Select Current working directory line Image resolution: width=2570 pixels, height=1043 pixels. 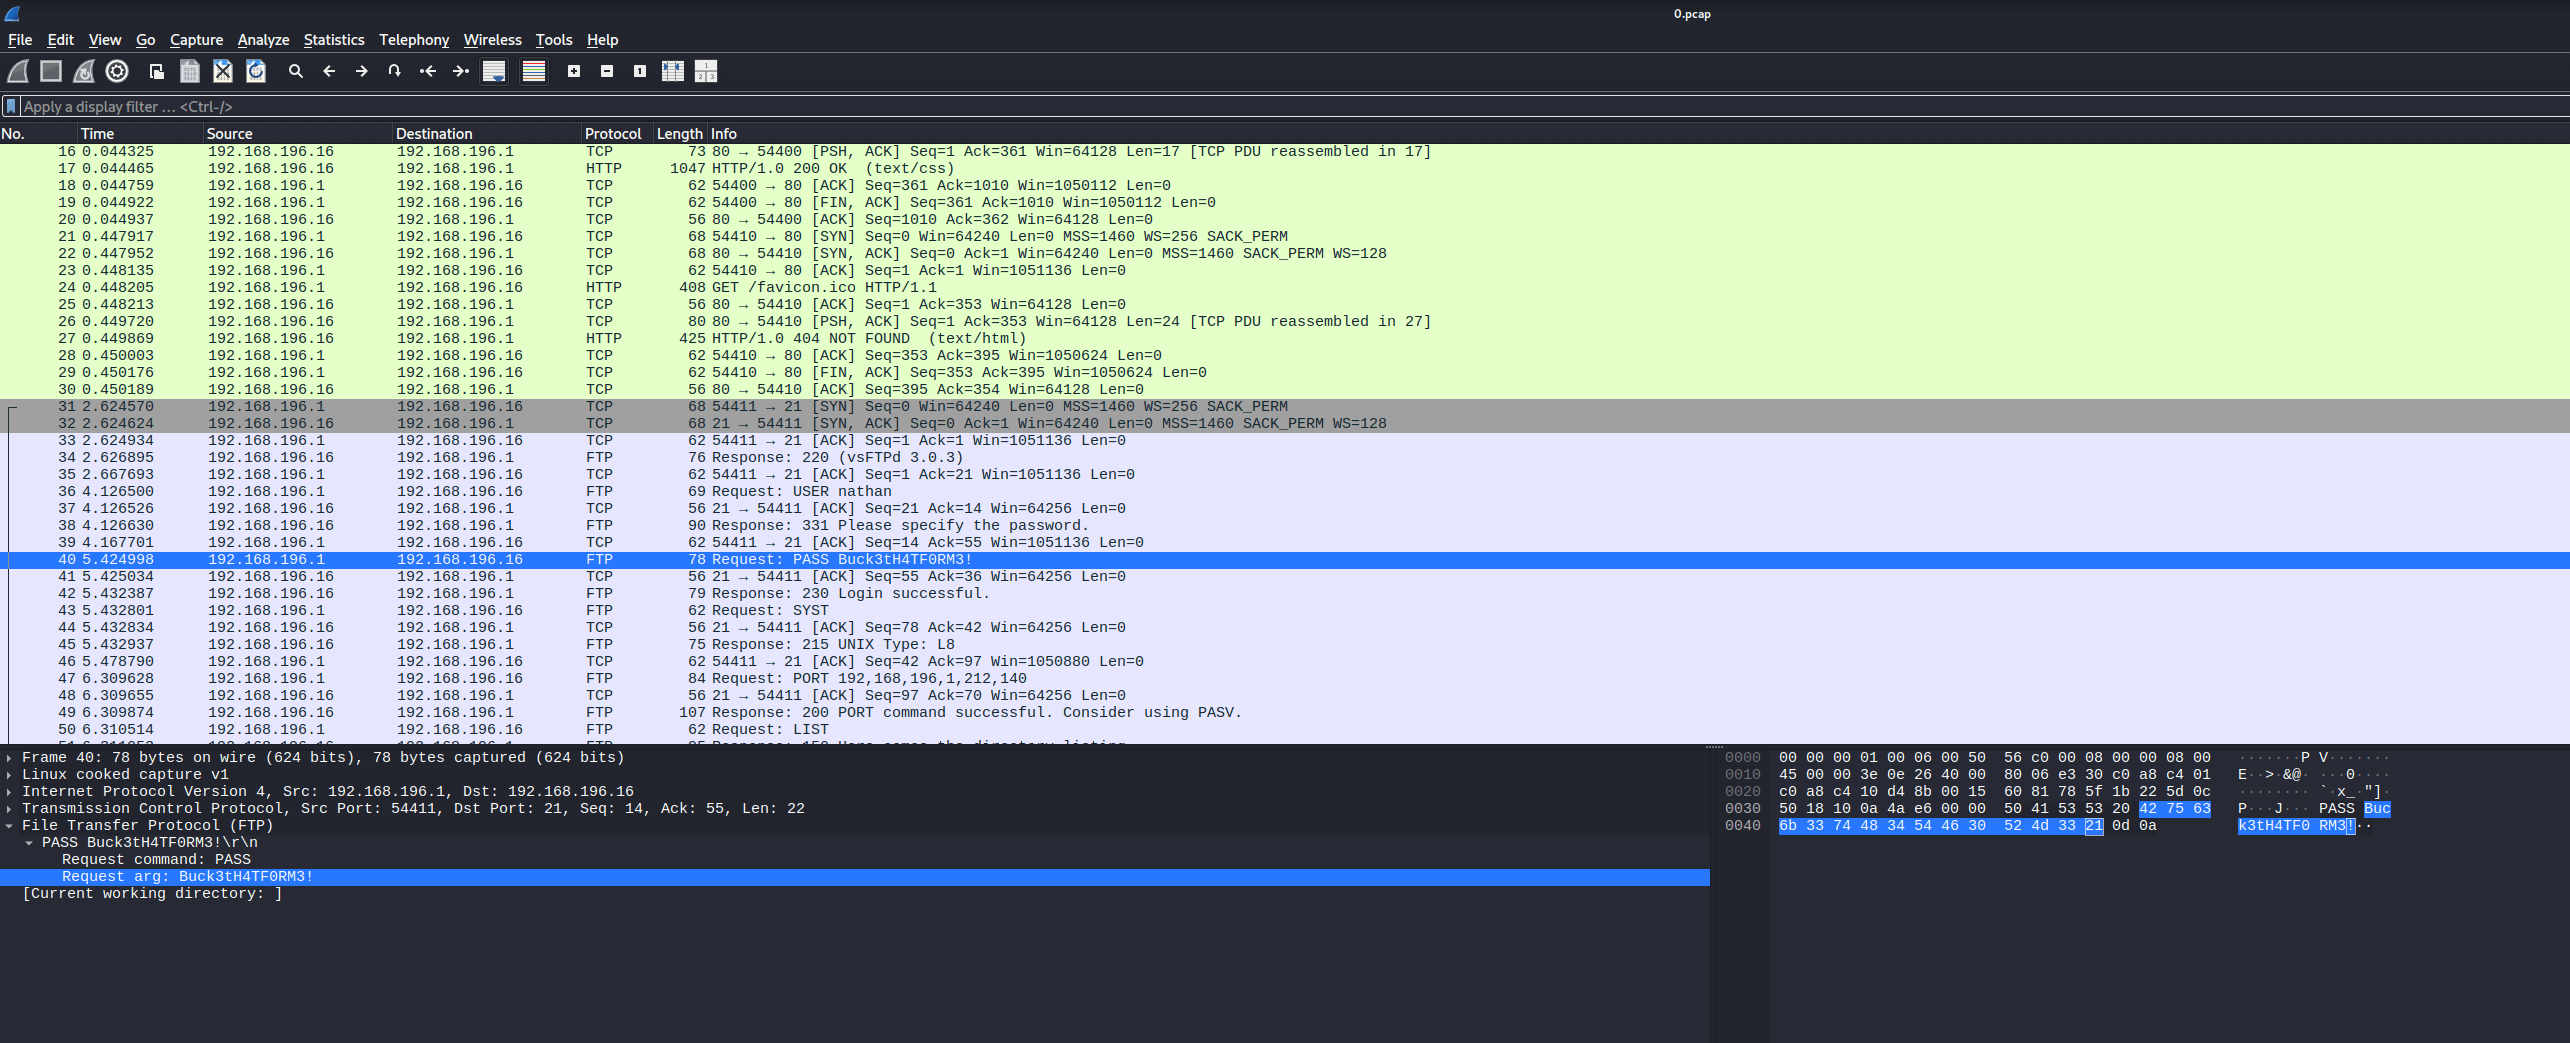pos(855,894)
